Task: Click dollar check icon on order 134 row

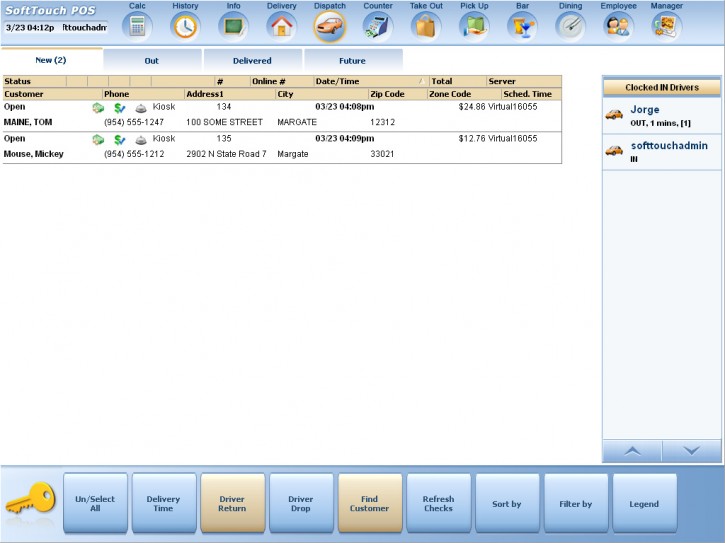Action: tap(120, 108)
